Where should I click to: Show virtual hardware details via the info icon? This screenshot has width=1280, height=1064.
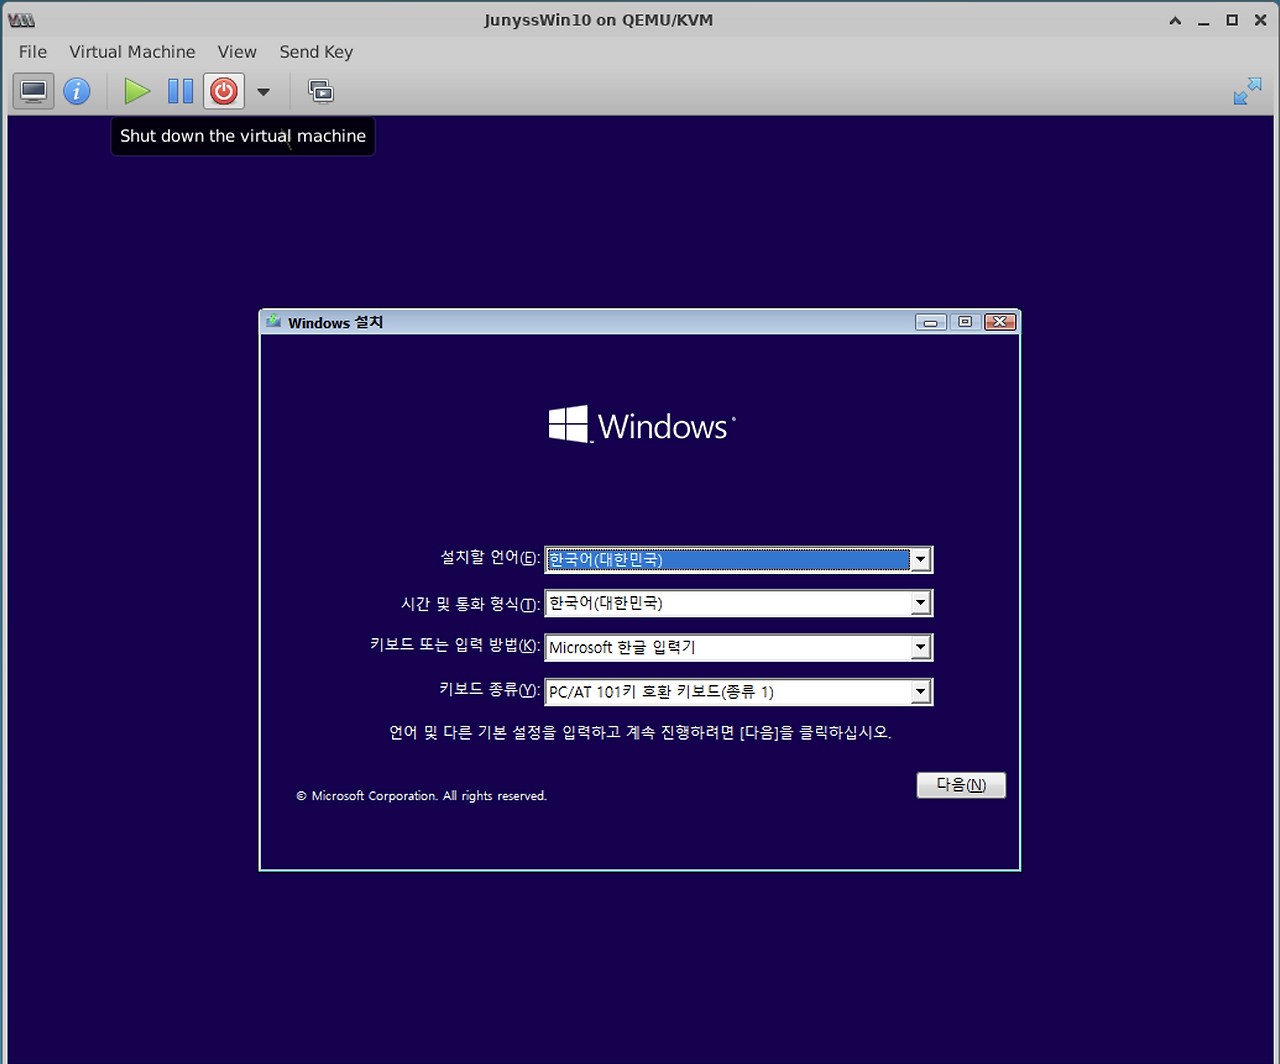coord(77,91)
